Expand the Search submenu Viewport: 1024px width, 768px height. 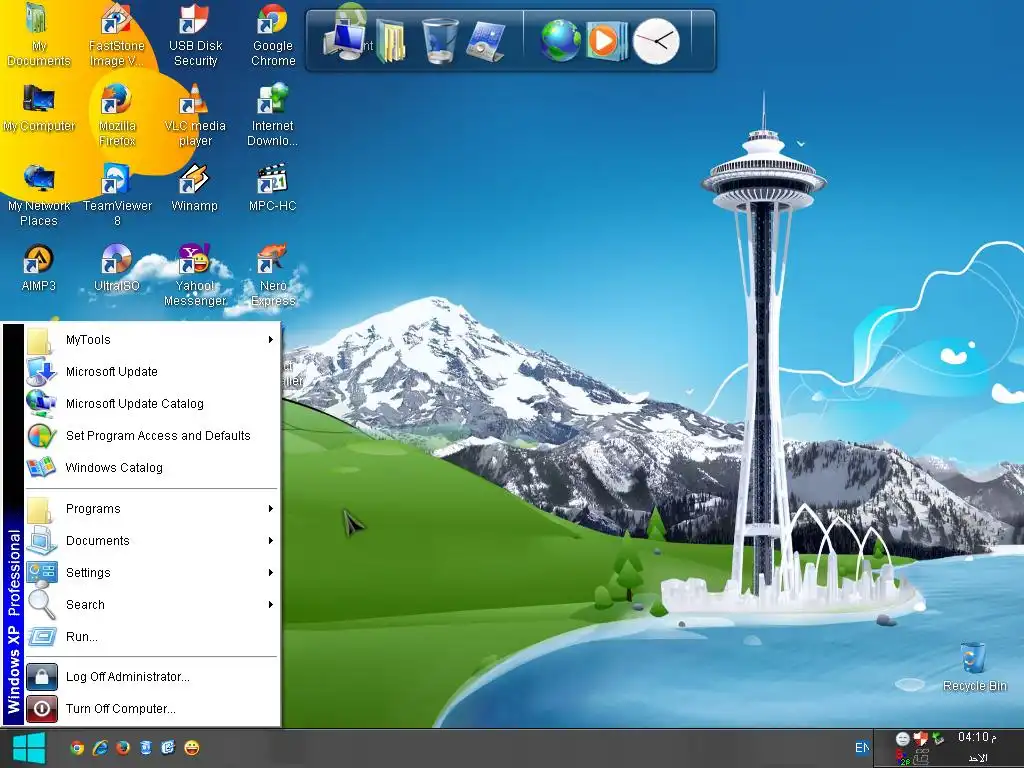point(153,605)
